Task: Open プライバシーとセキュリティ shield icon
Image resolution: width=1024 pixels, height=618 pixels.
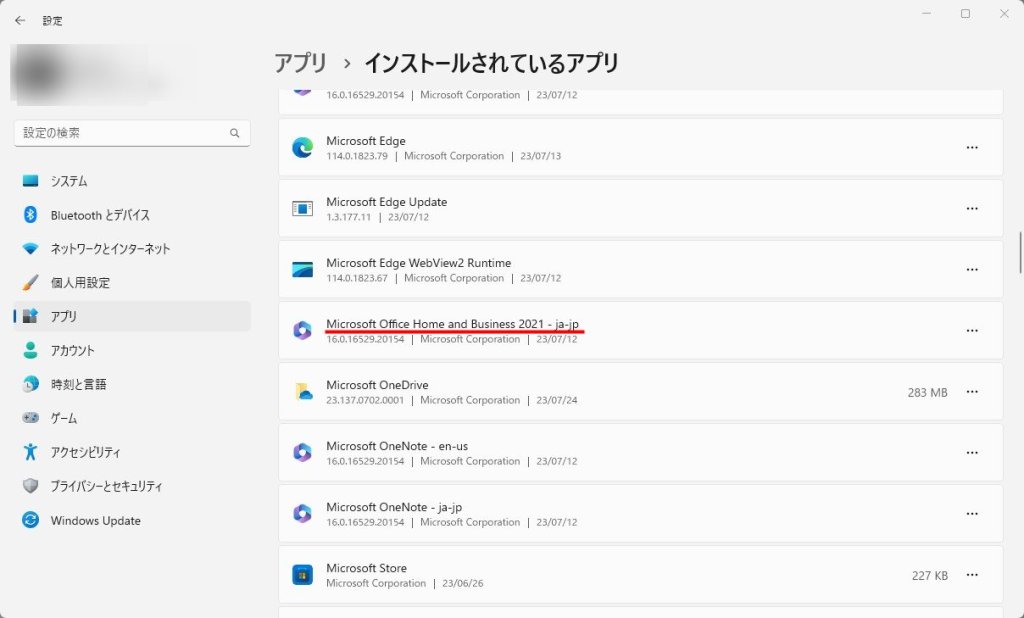Action: coord(30,486)
